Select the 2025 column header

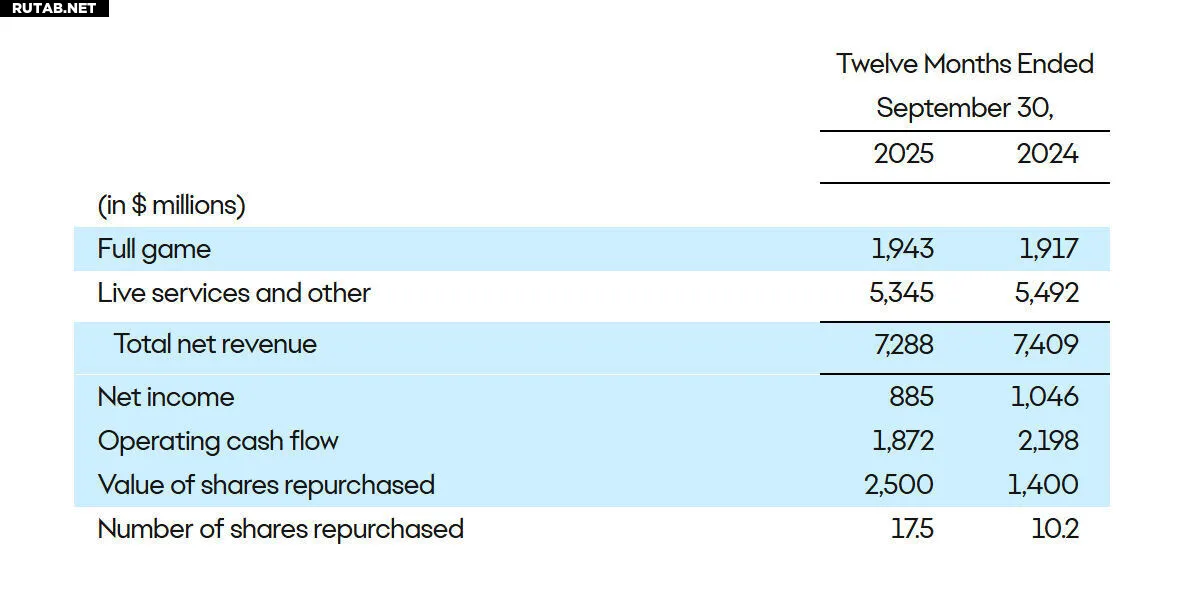coord(903,154)
